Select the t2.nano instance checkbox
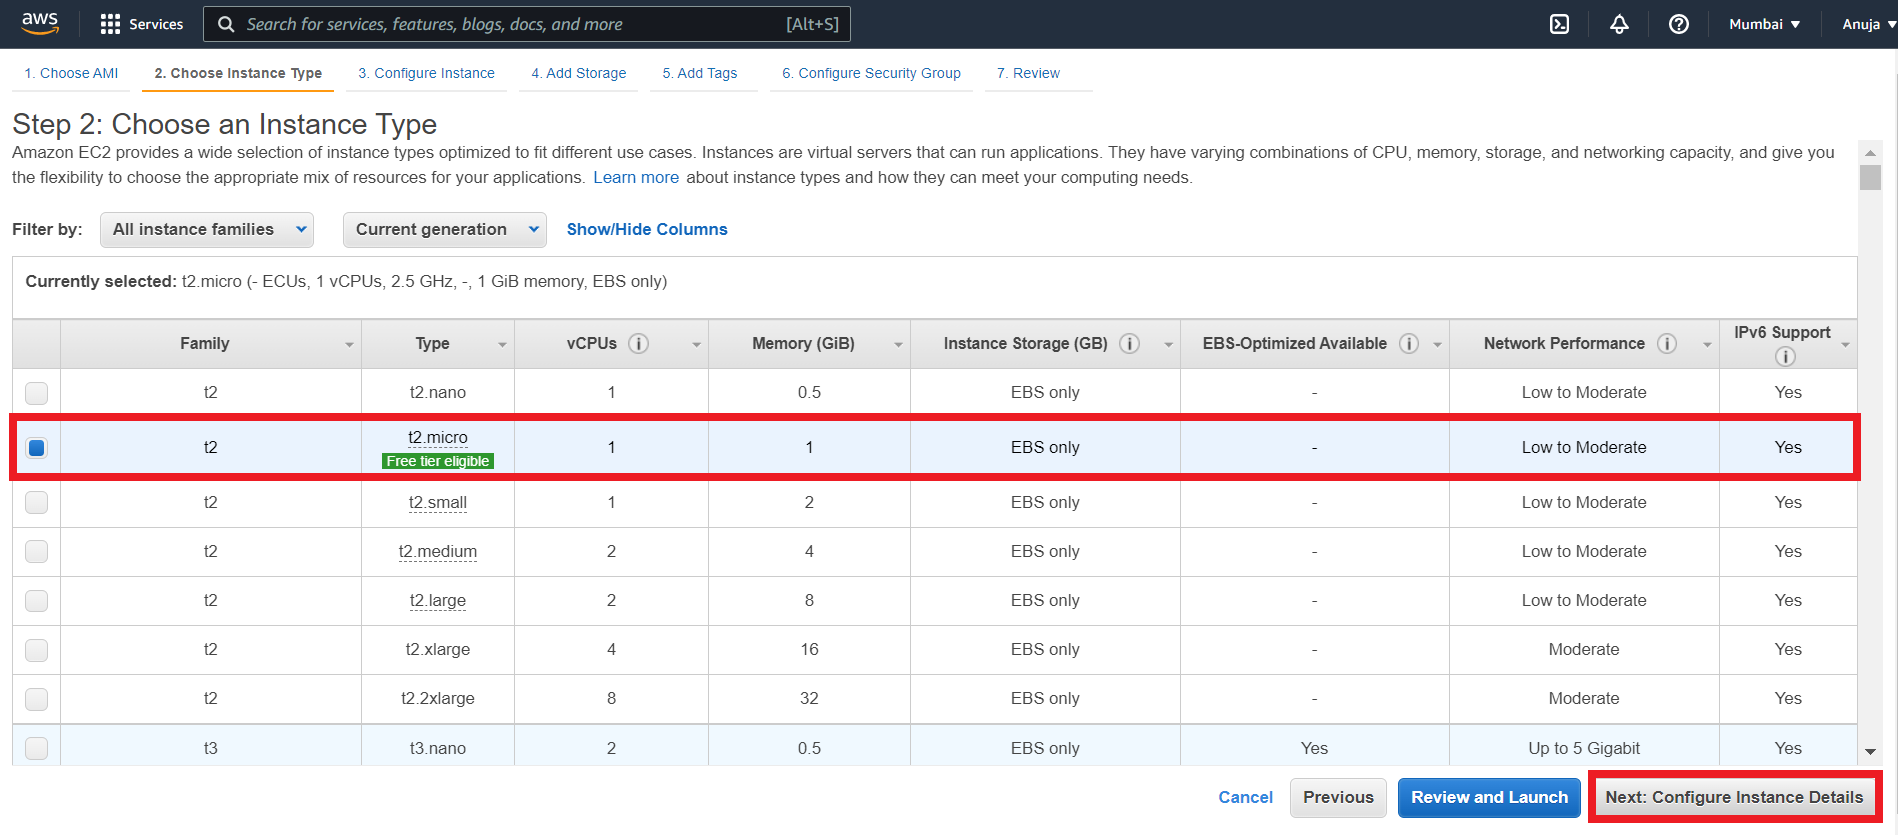 pos(36,393)
